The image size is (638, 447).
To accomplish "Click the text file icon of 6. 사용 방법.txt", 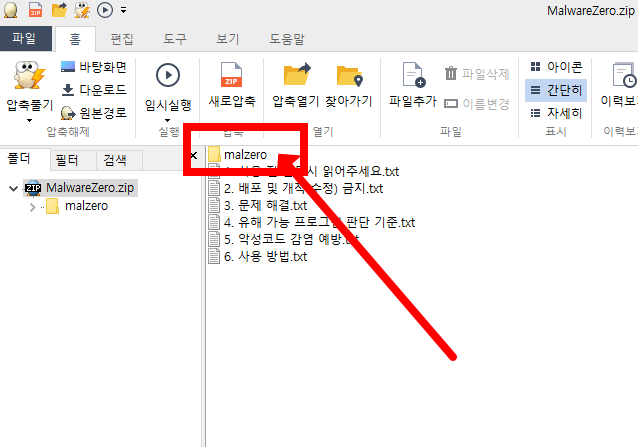I will [214, 257].
